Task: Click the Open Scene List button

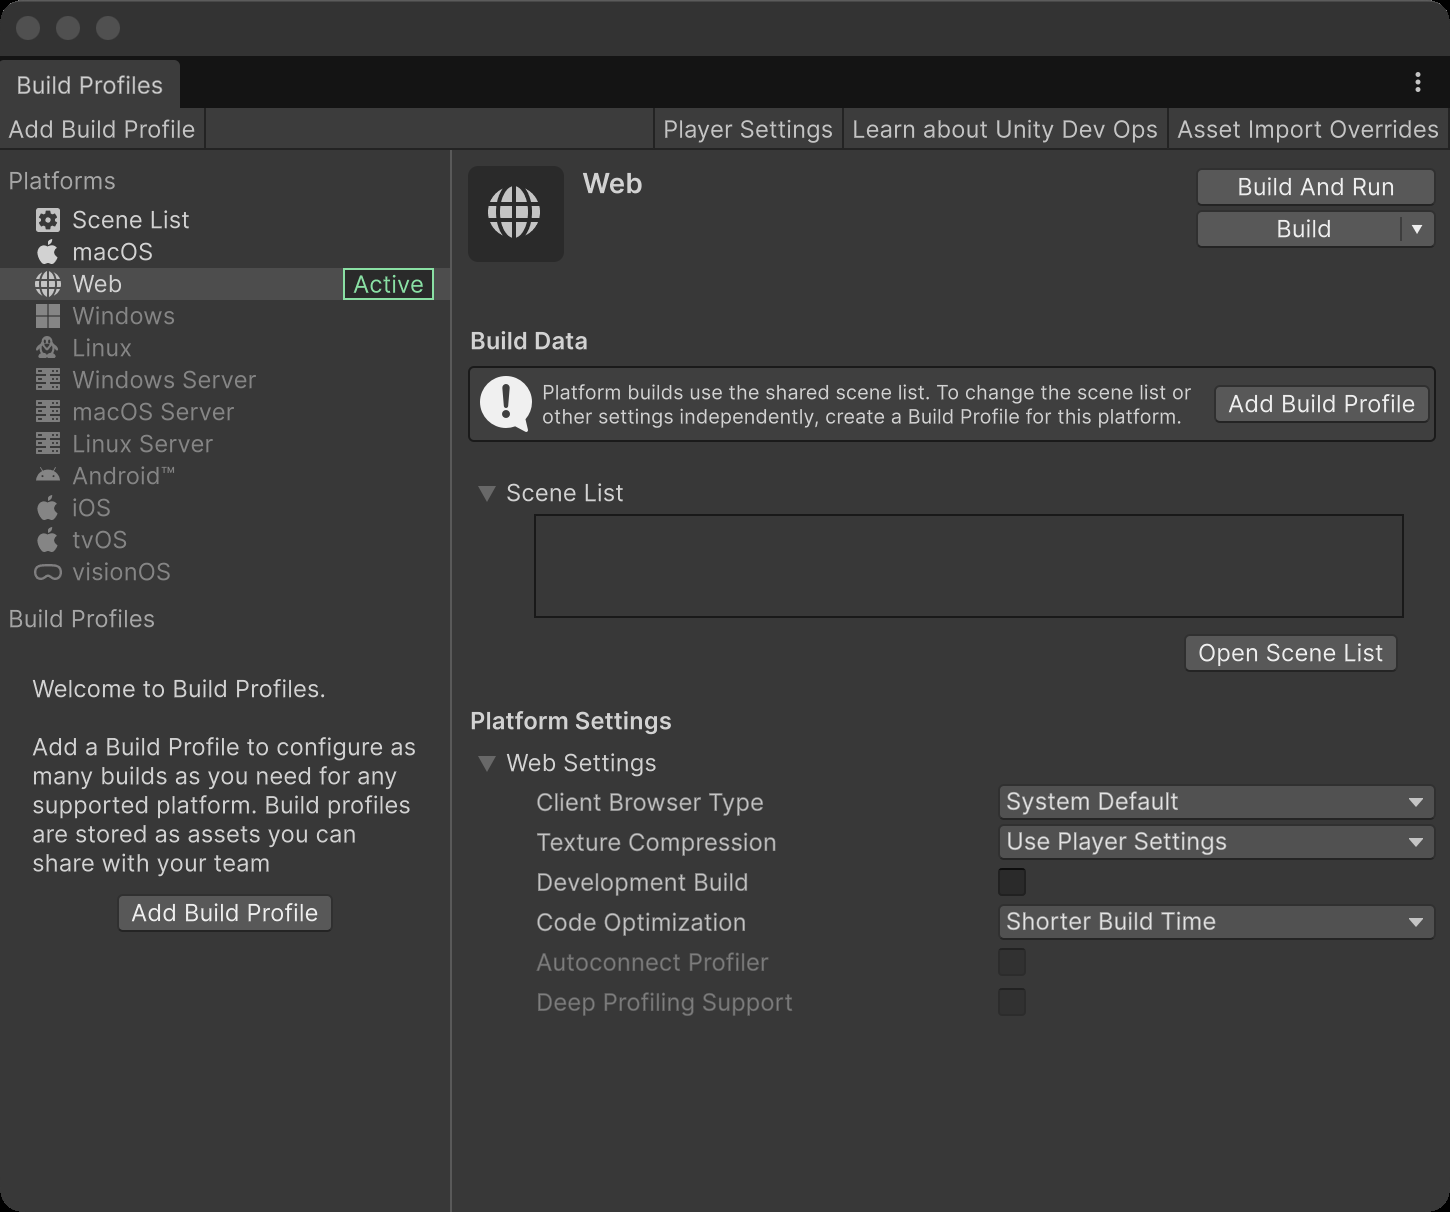Action: (1291, 653)
